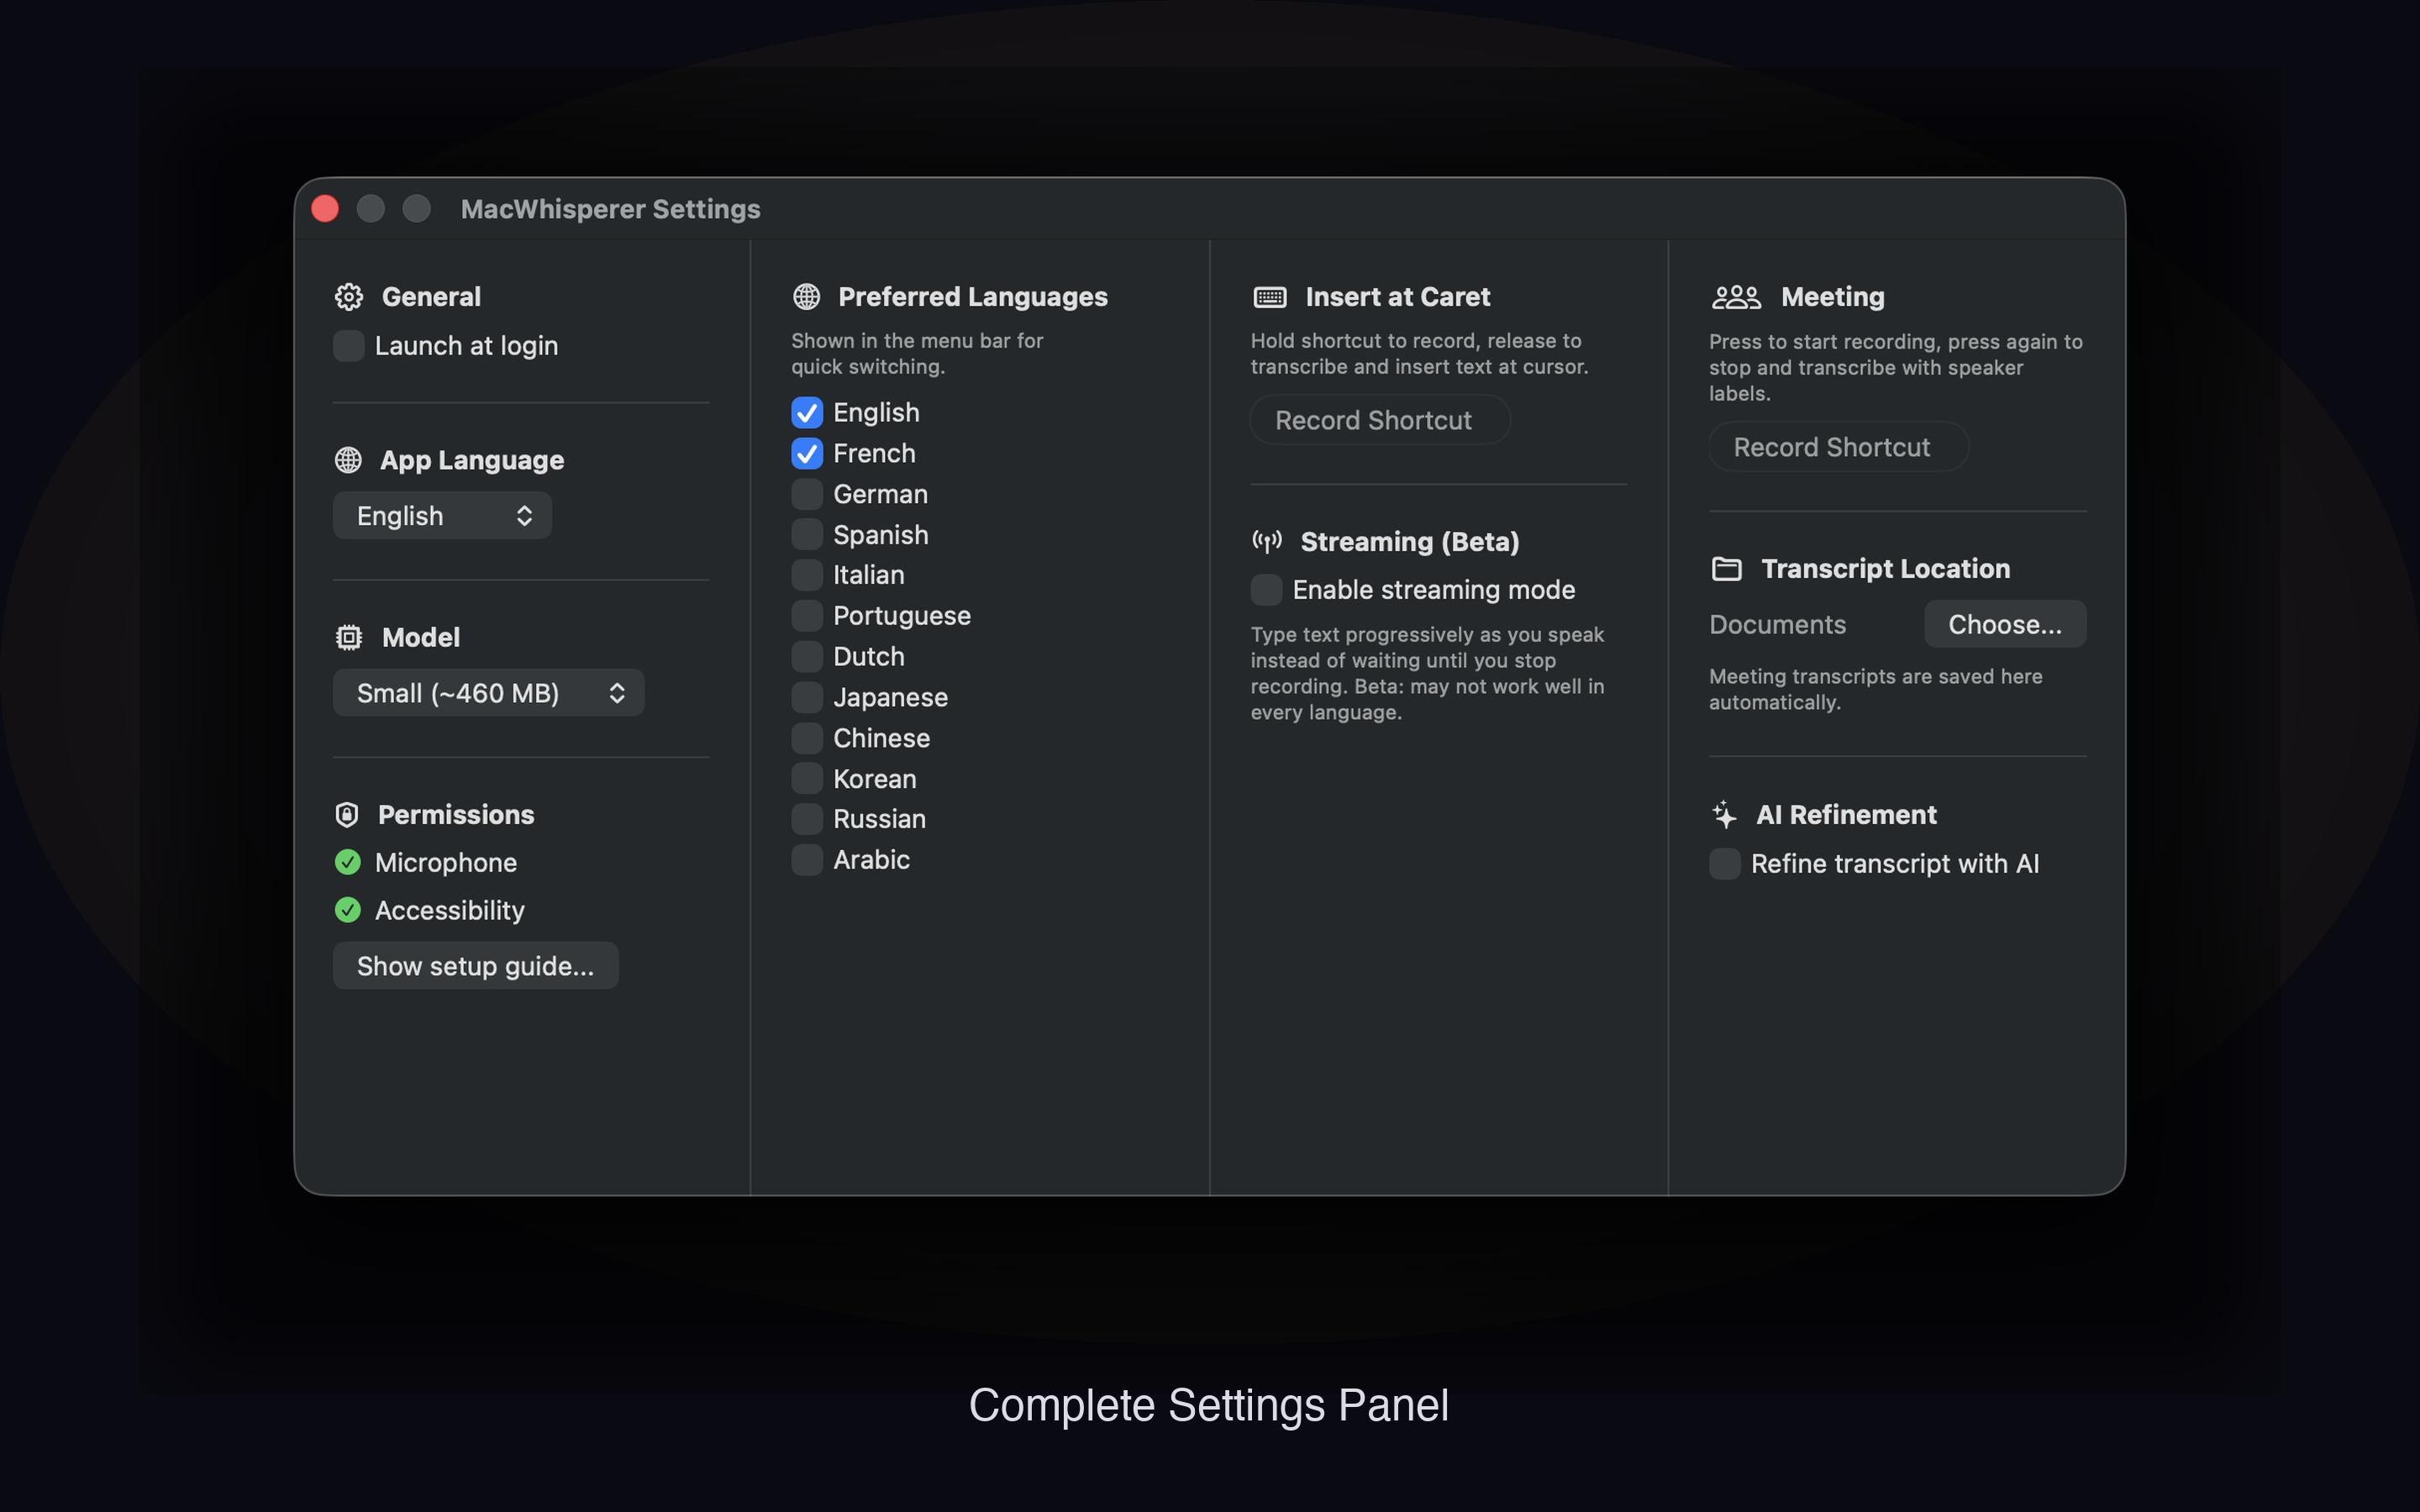Click the Preferred Languages globe icon
The image size is (2420, 1512).
(806, 296)
